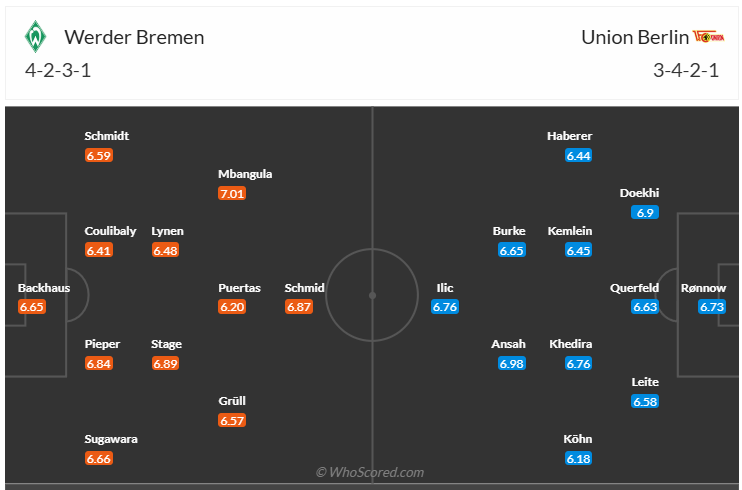Click Stage's 6.89 rating badge
This screenshot has width=742, height=490.
[165, 363]
